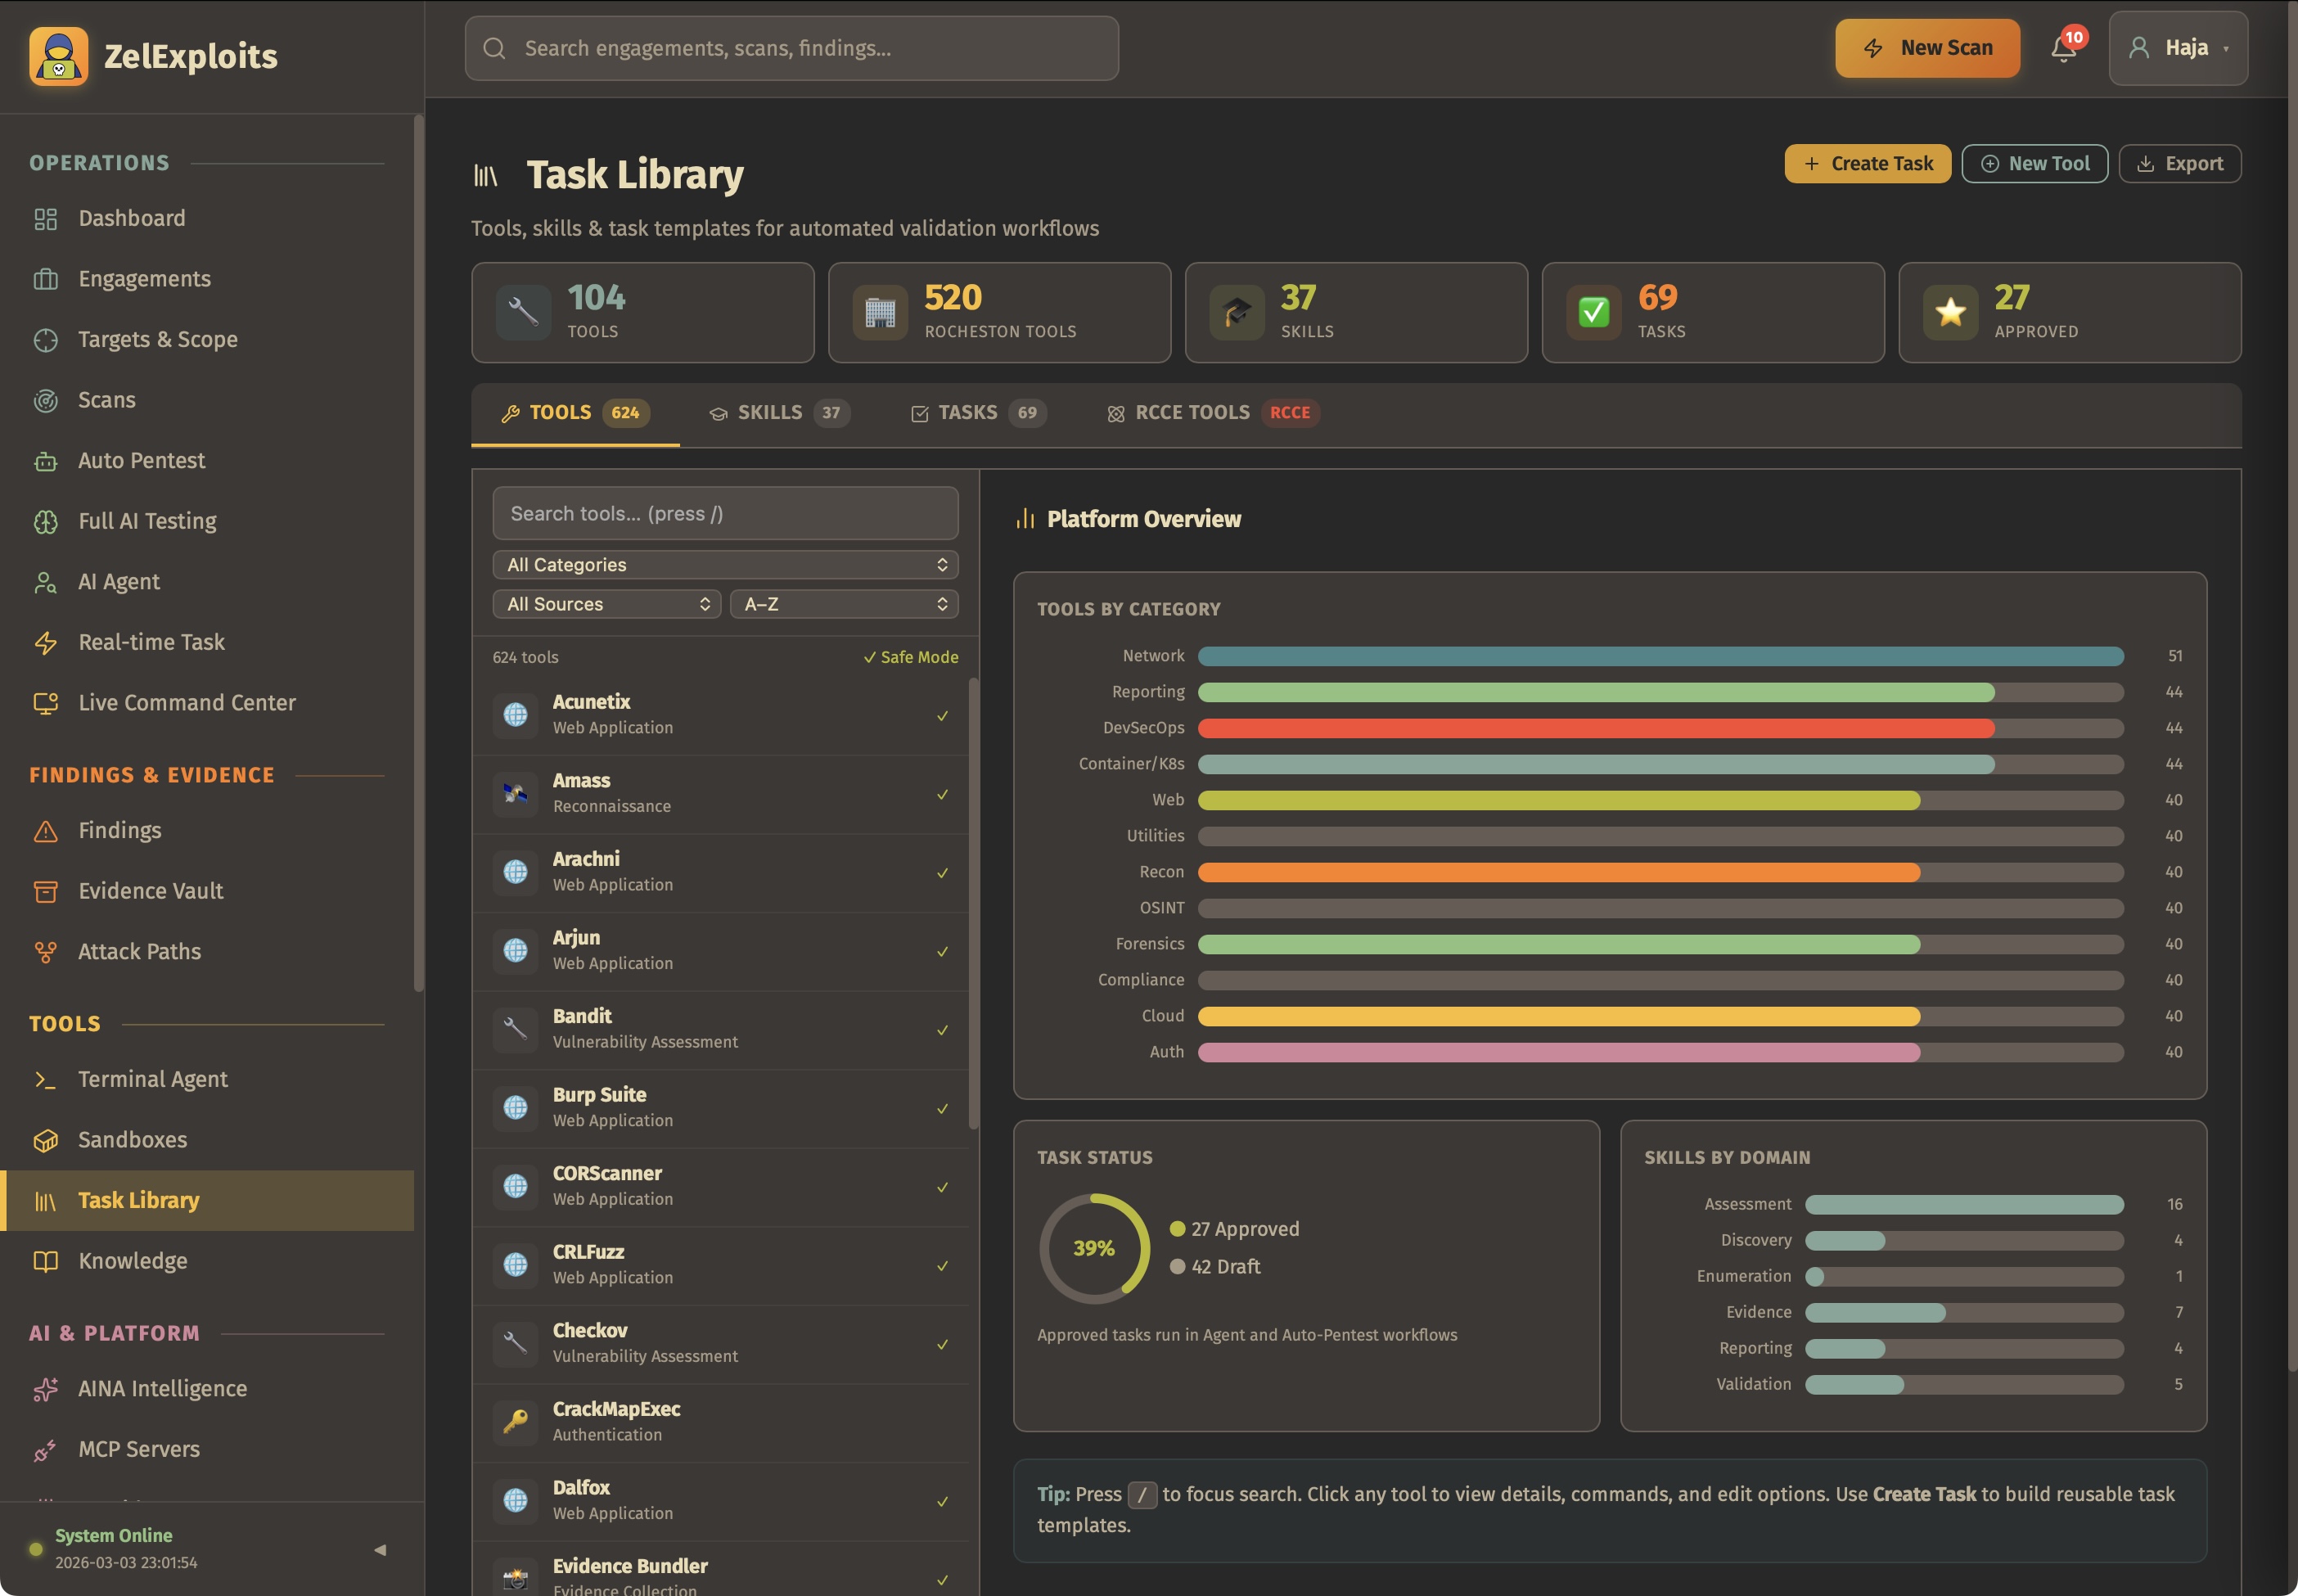Toggle the checkmark next to Acunetix
The image size is (2298, 1596).
pos(941,715)
